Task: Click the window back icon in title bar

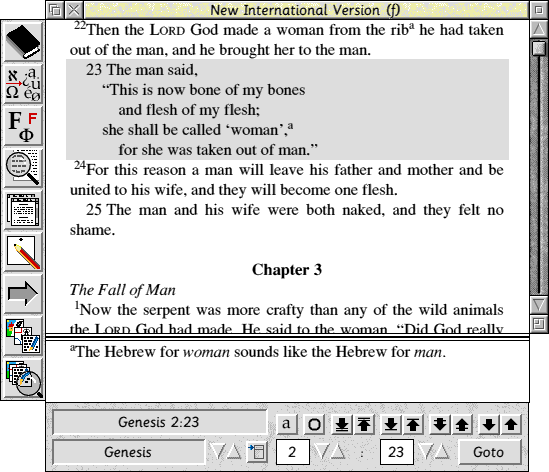Action: (x=55, y=10)
